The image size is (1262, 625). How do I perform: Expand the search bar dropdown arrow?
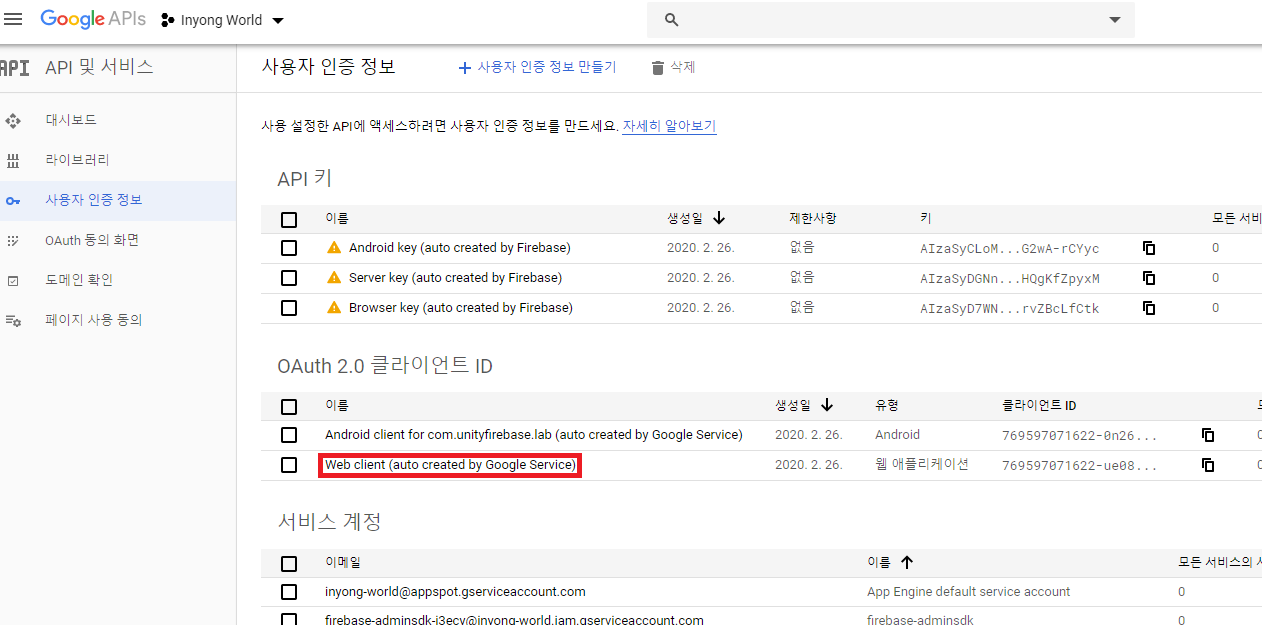click(x=1115, y=20)
